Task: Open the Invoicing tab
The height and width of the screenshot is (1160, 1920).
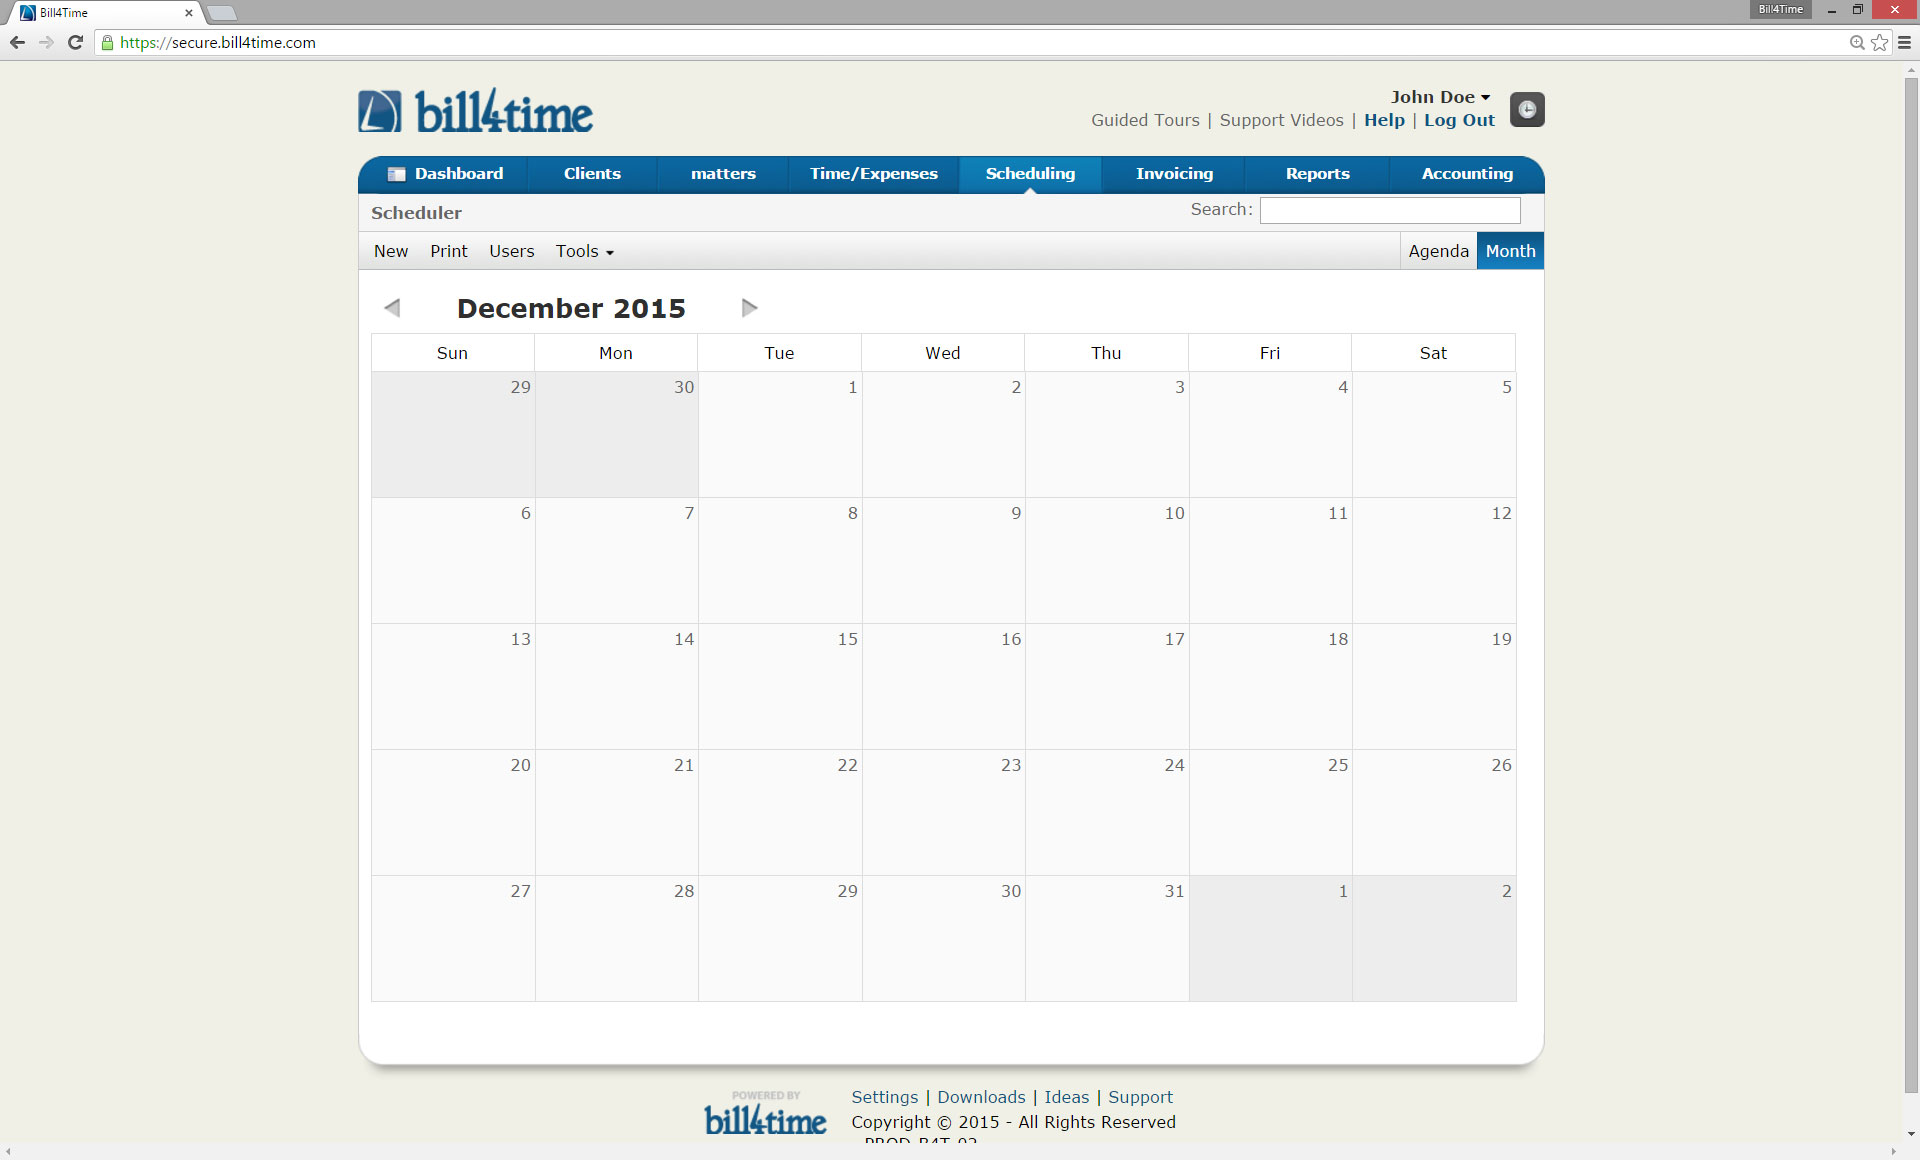Action: coord(1174,174)
